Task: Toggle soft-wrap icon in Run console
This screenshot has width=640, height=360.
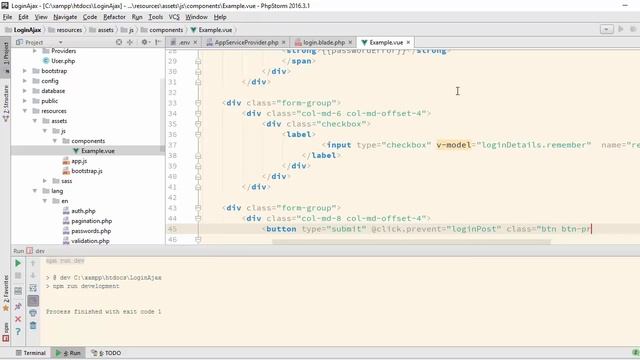Action: tap(33, 288)
